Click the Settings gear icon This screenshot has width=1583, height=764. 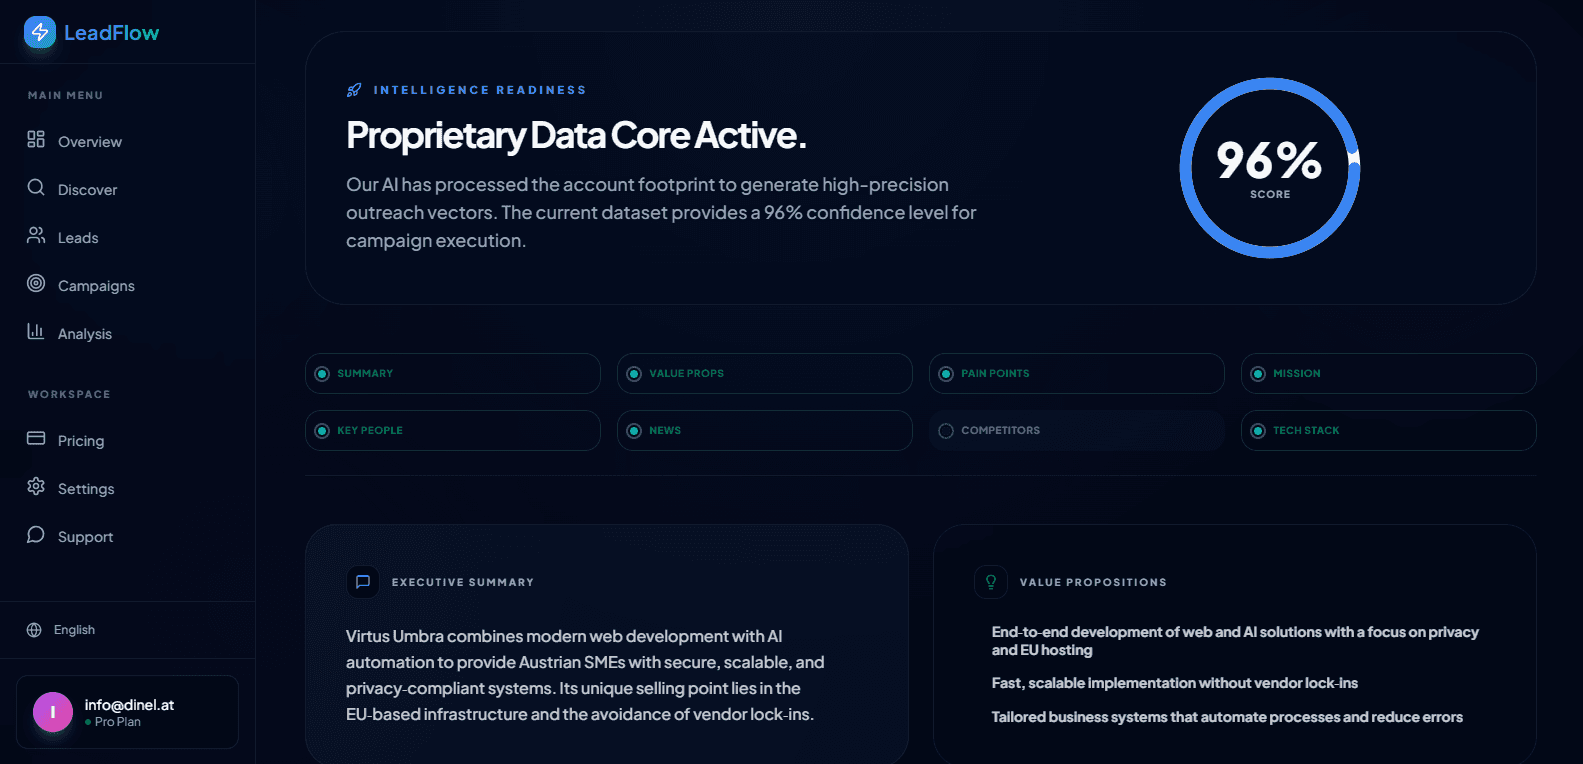36,487
